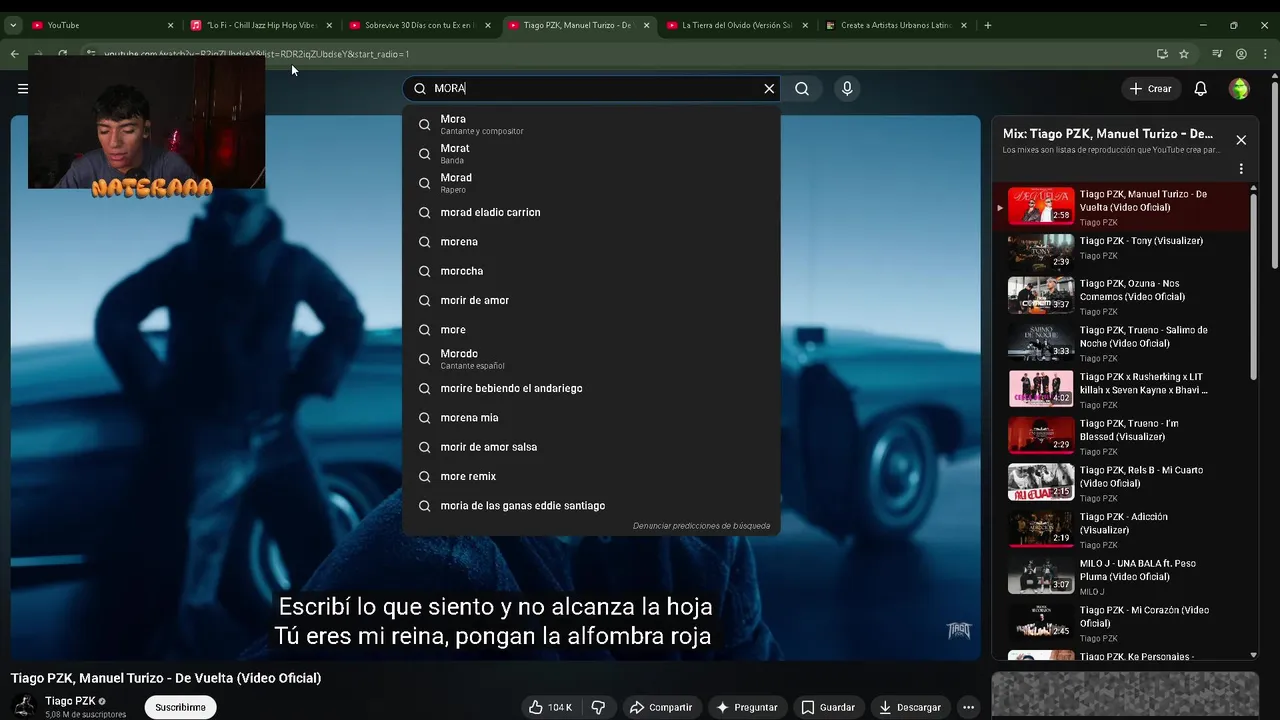The width and height of the screenshot is (1280, 720).
Task: Select suggestion morena mia
Action: pos(591,417)
